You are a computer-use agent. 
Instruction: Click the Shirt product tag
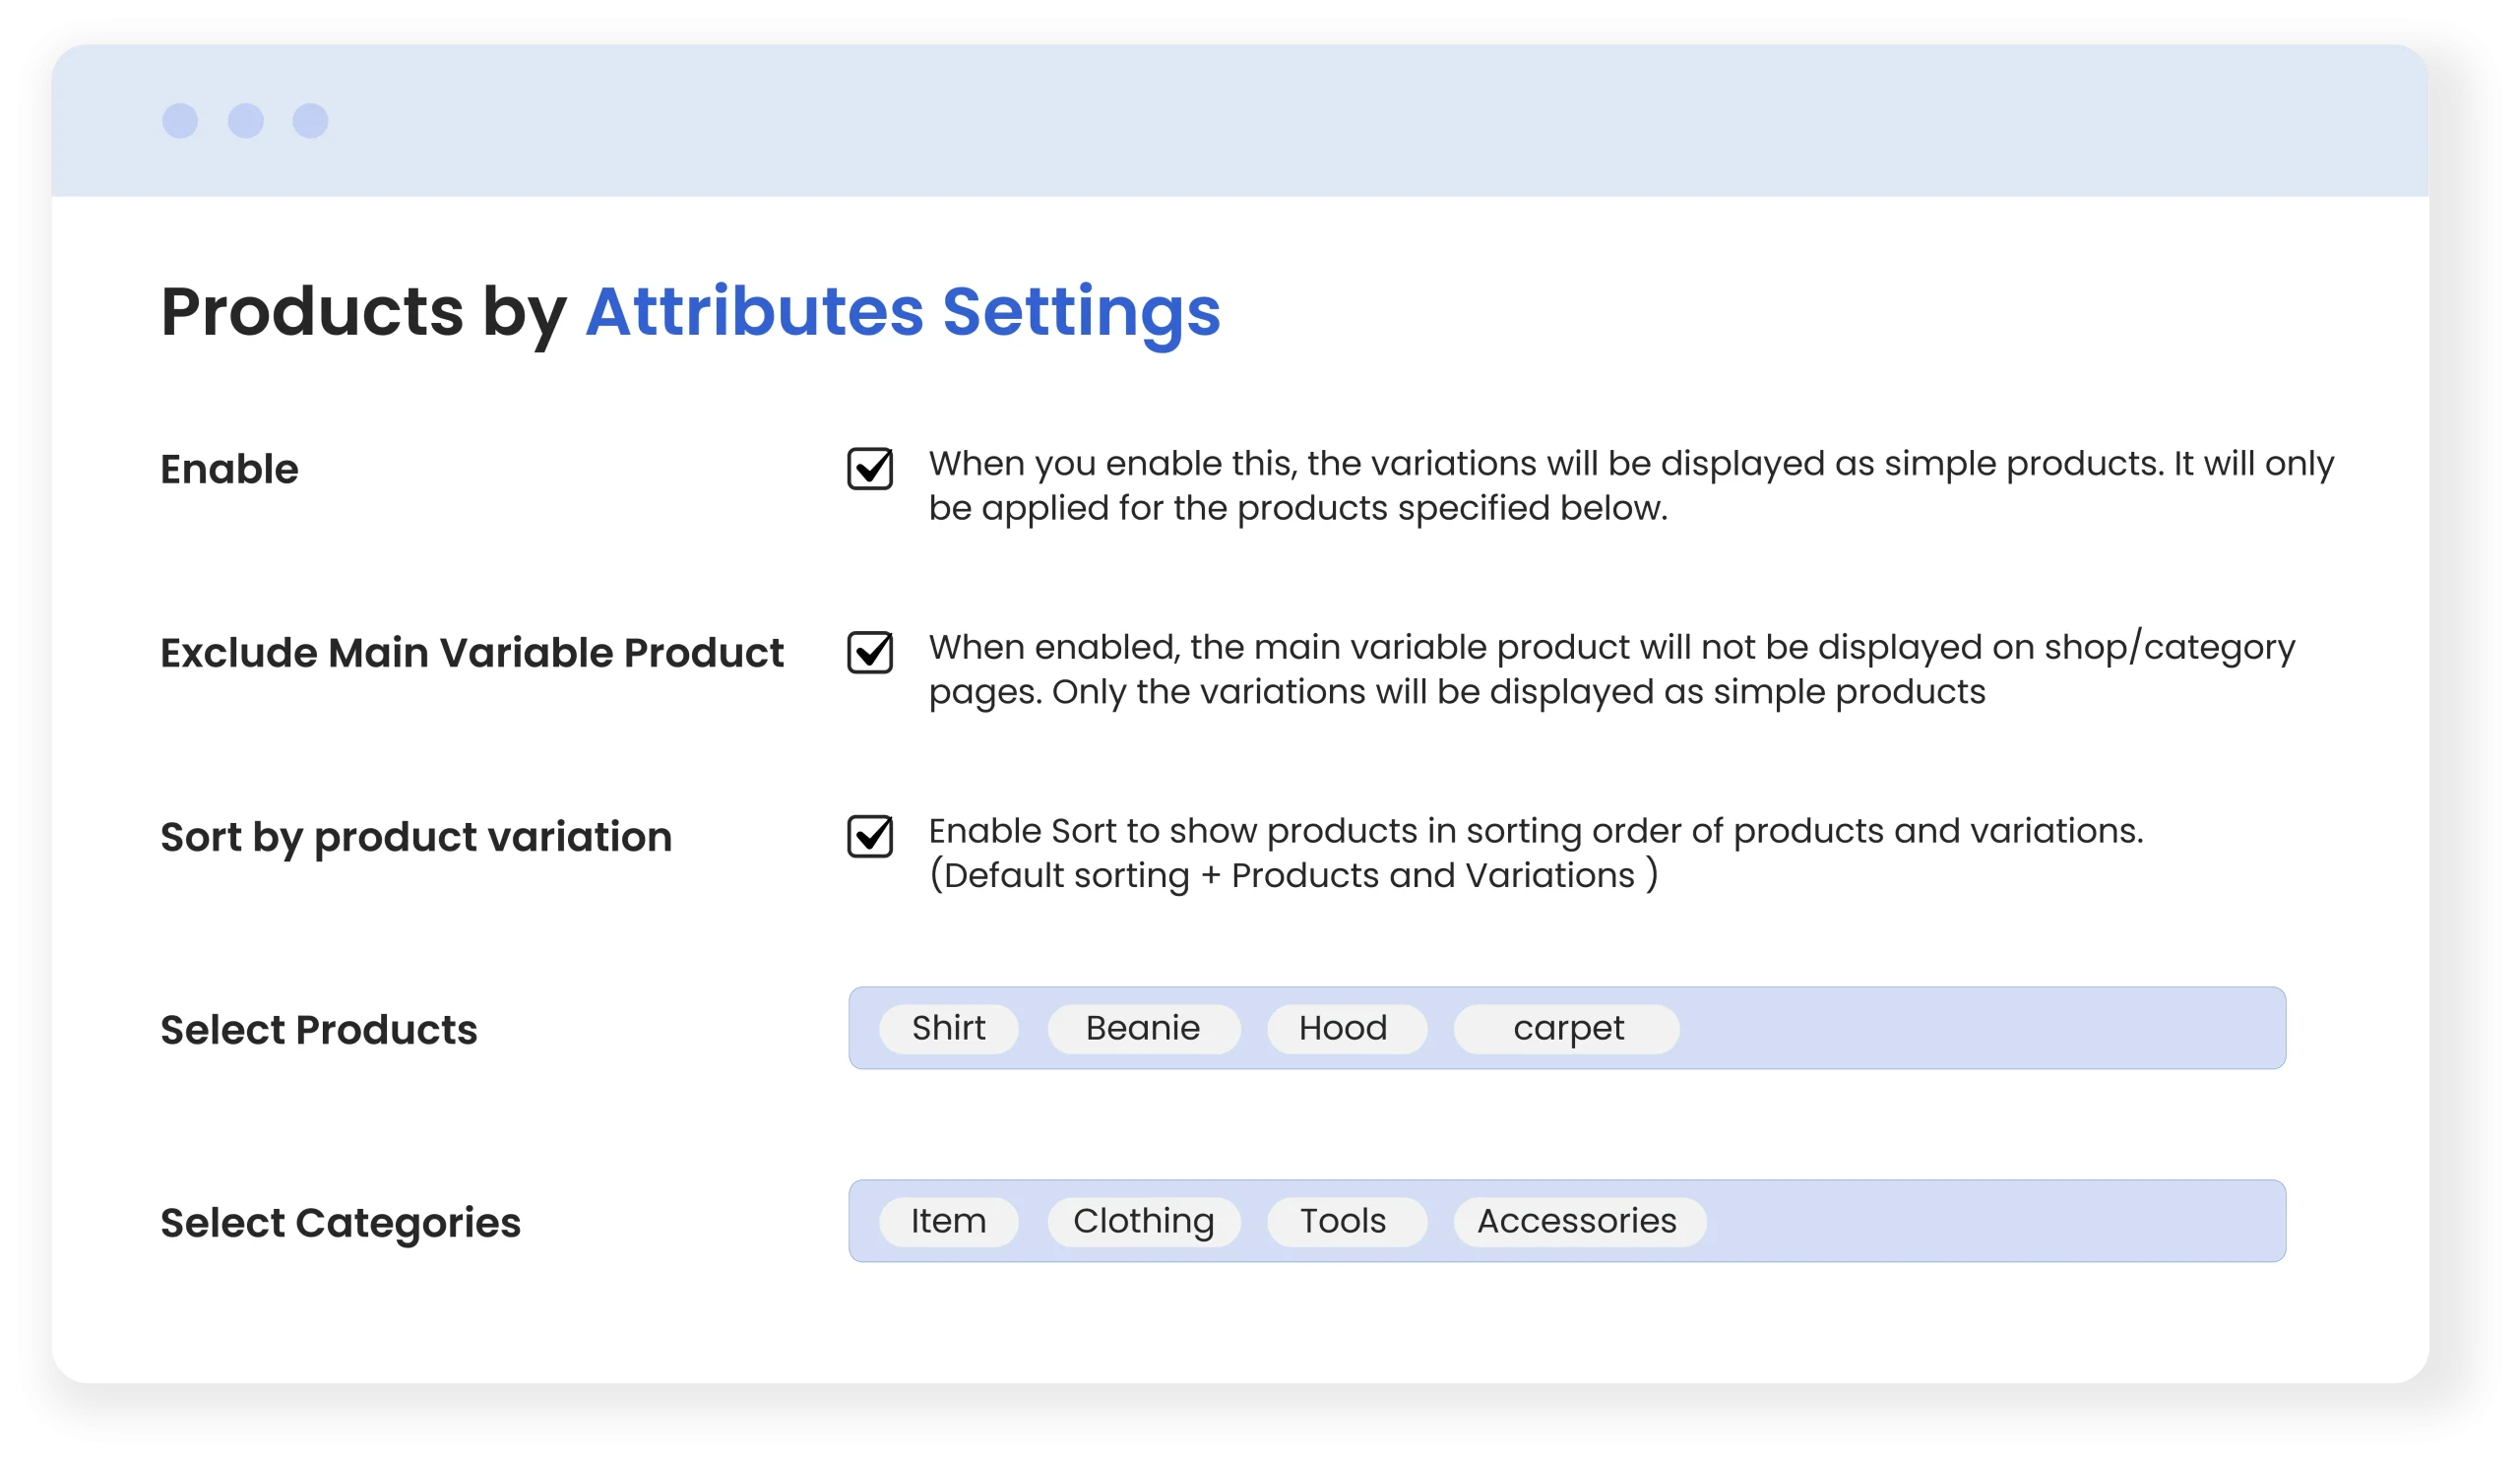click(948, 1029)
